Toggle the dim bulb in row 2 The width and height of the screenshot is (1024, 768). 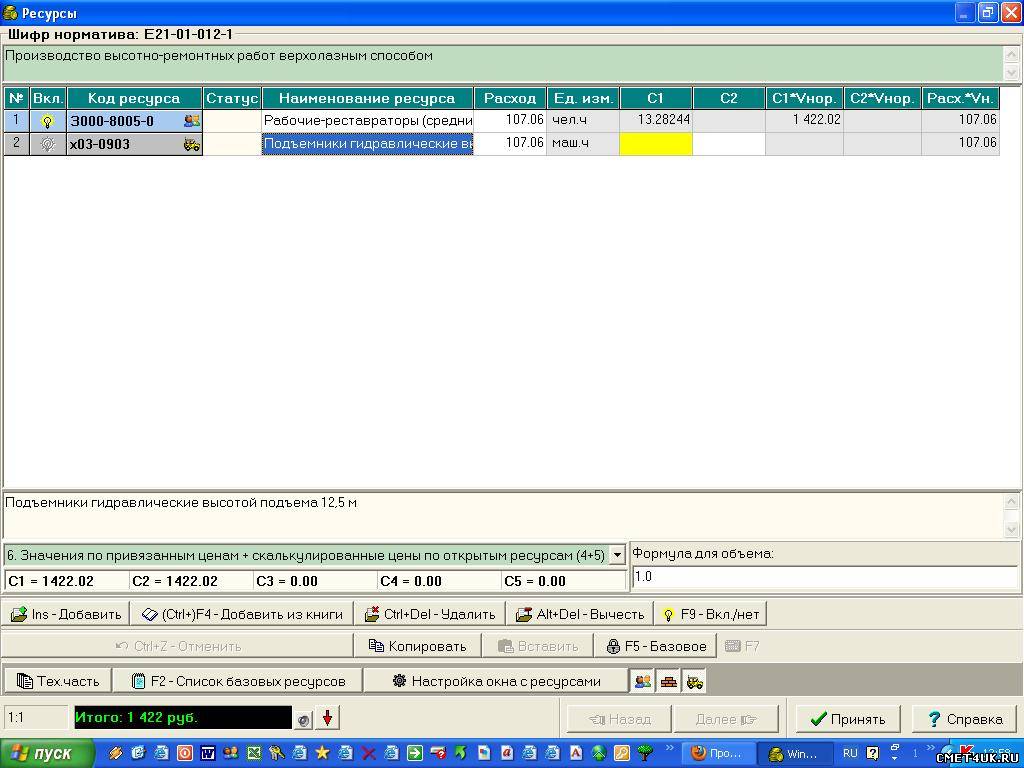(47, 144)
